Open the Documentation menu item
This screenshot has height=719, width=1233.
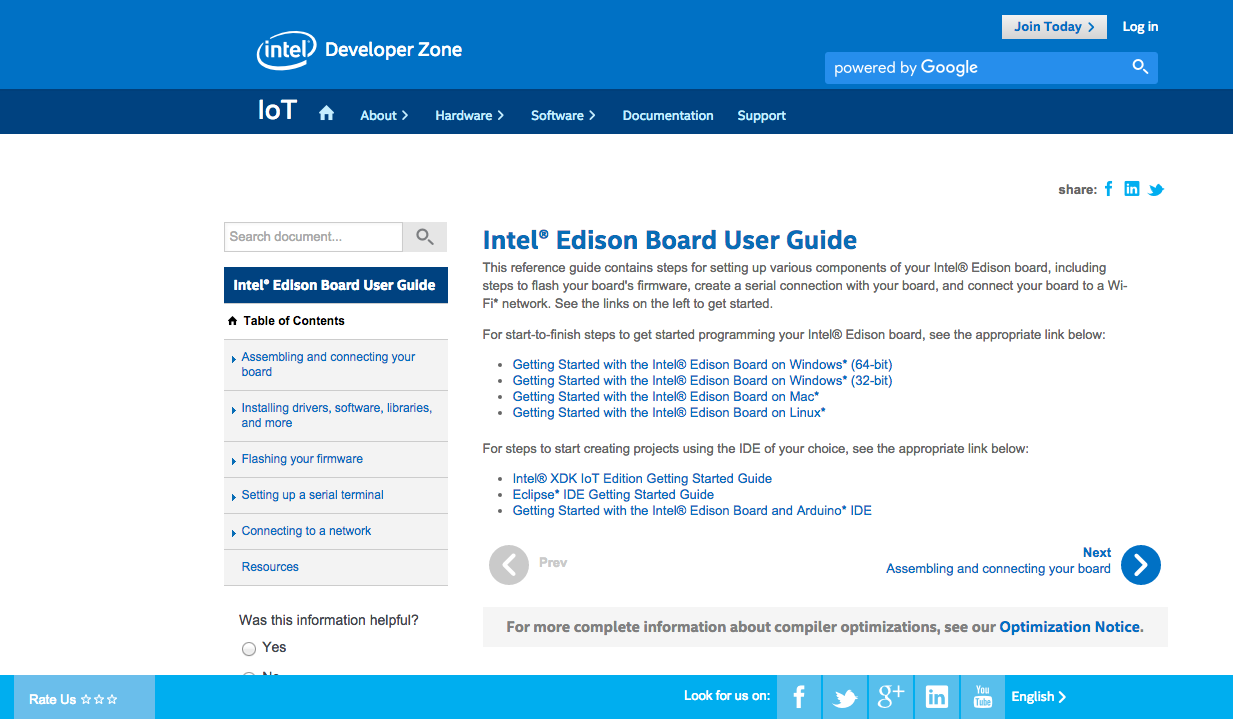[668, 116]
